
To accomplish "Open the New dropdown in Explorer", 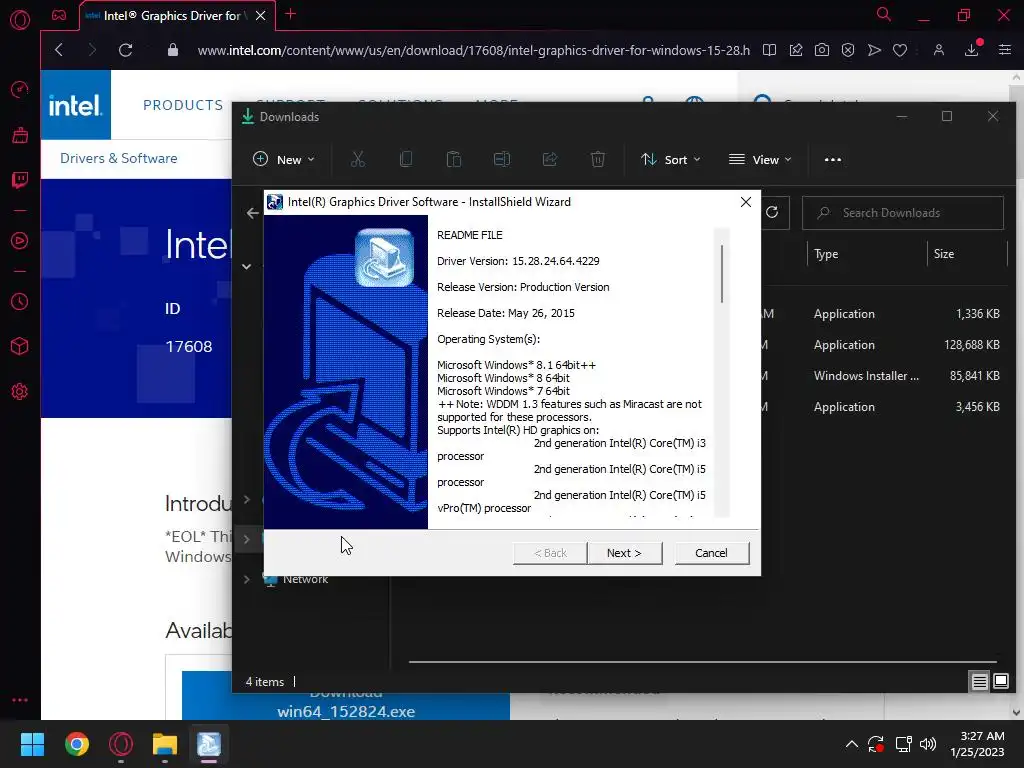I will (283, 159).
